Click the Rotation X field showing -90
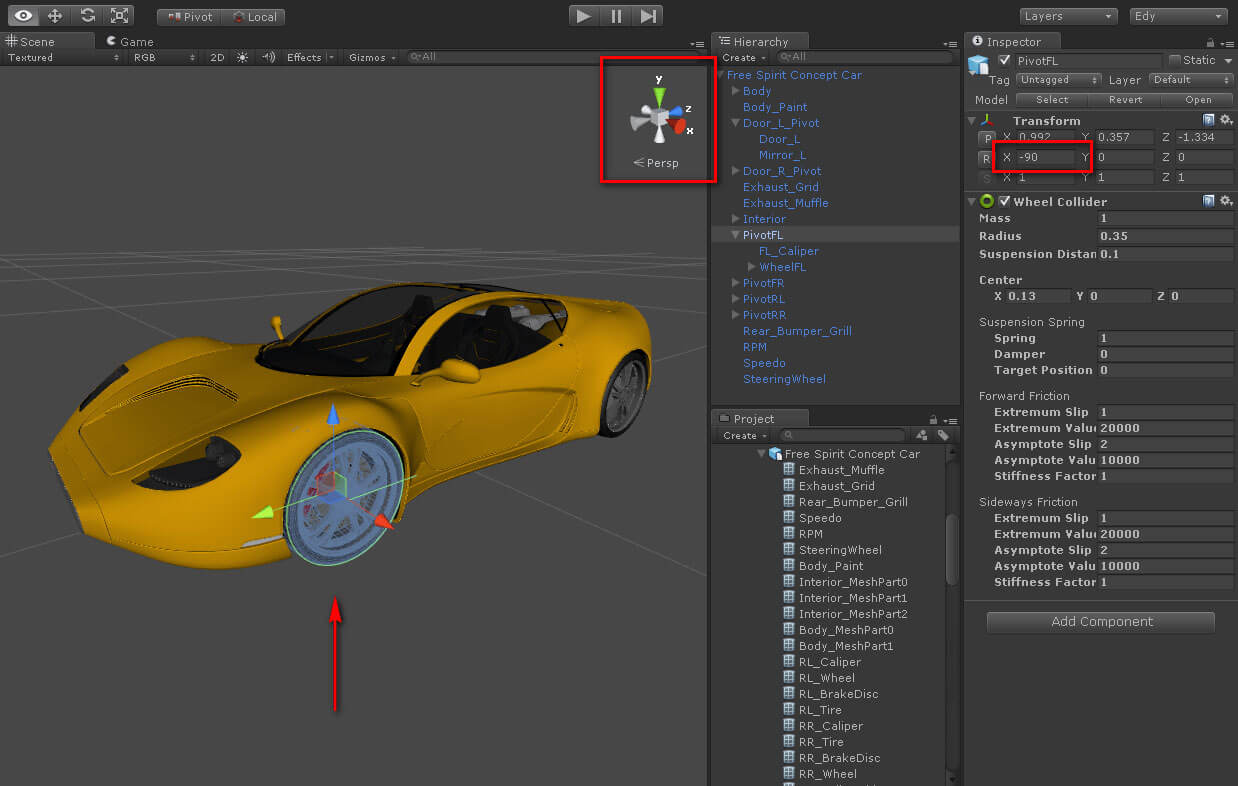This screenshot has height=786, width=1238. tap(1045, 158)
